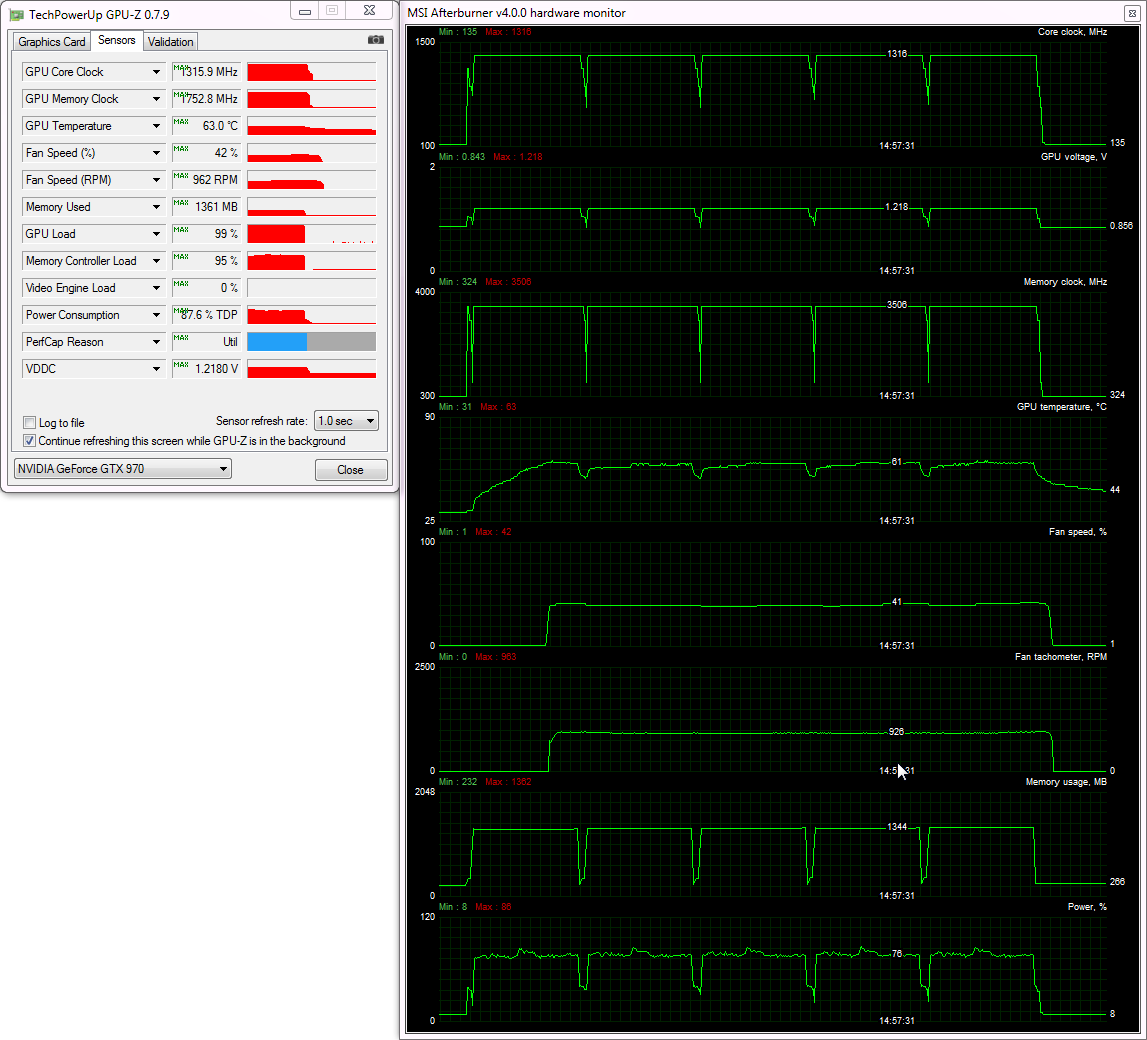Expand the Video Engine Load dropdown
Viewport: 1147px width, 1040px height.
pyautogui.click(x=156, y=288)
